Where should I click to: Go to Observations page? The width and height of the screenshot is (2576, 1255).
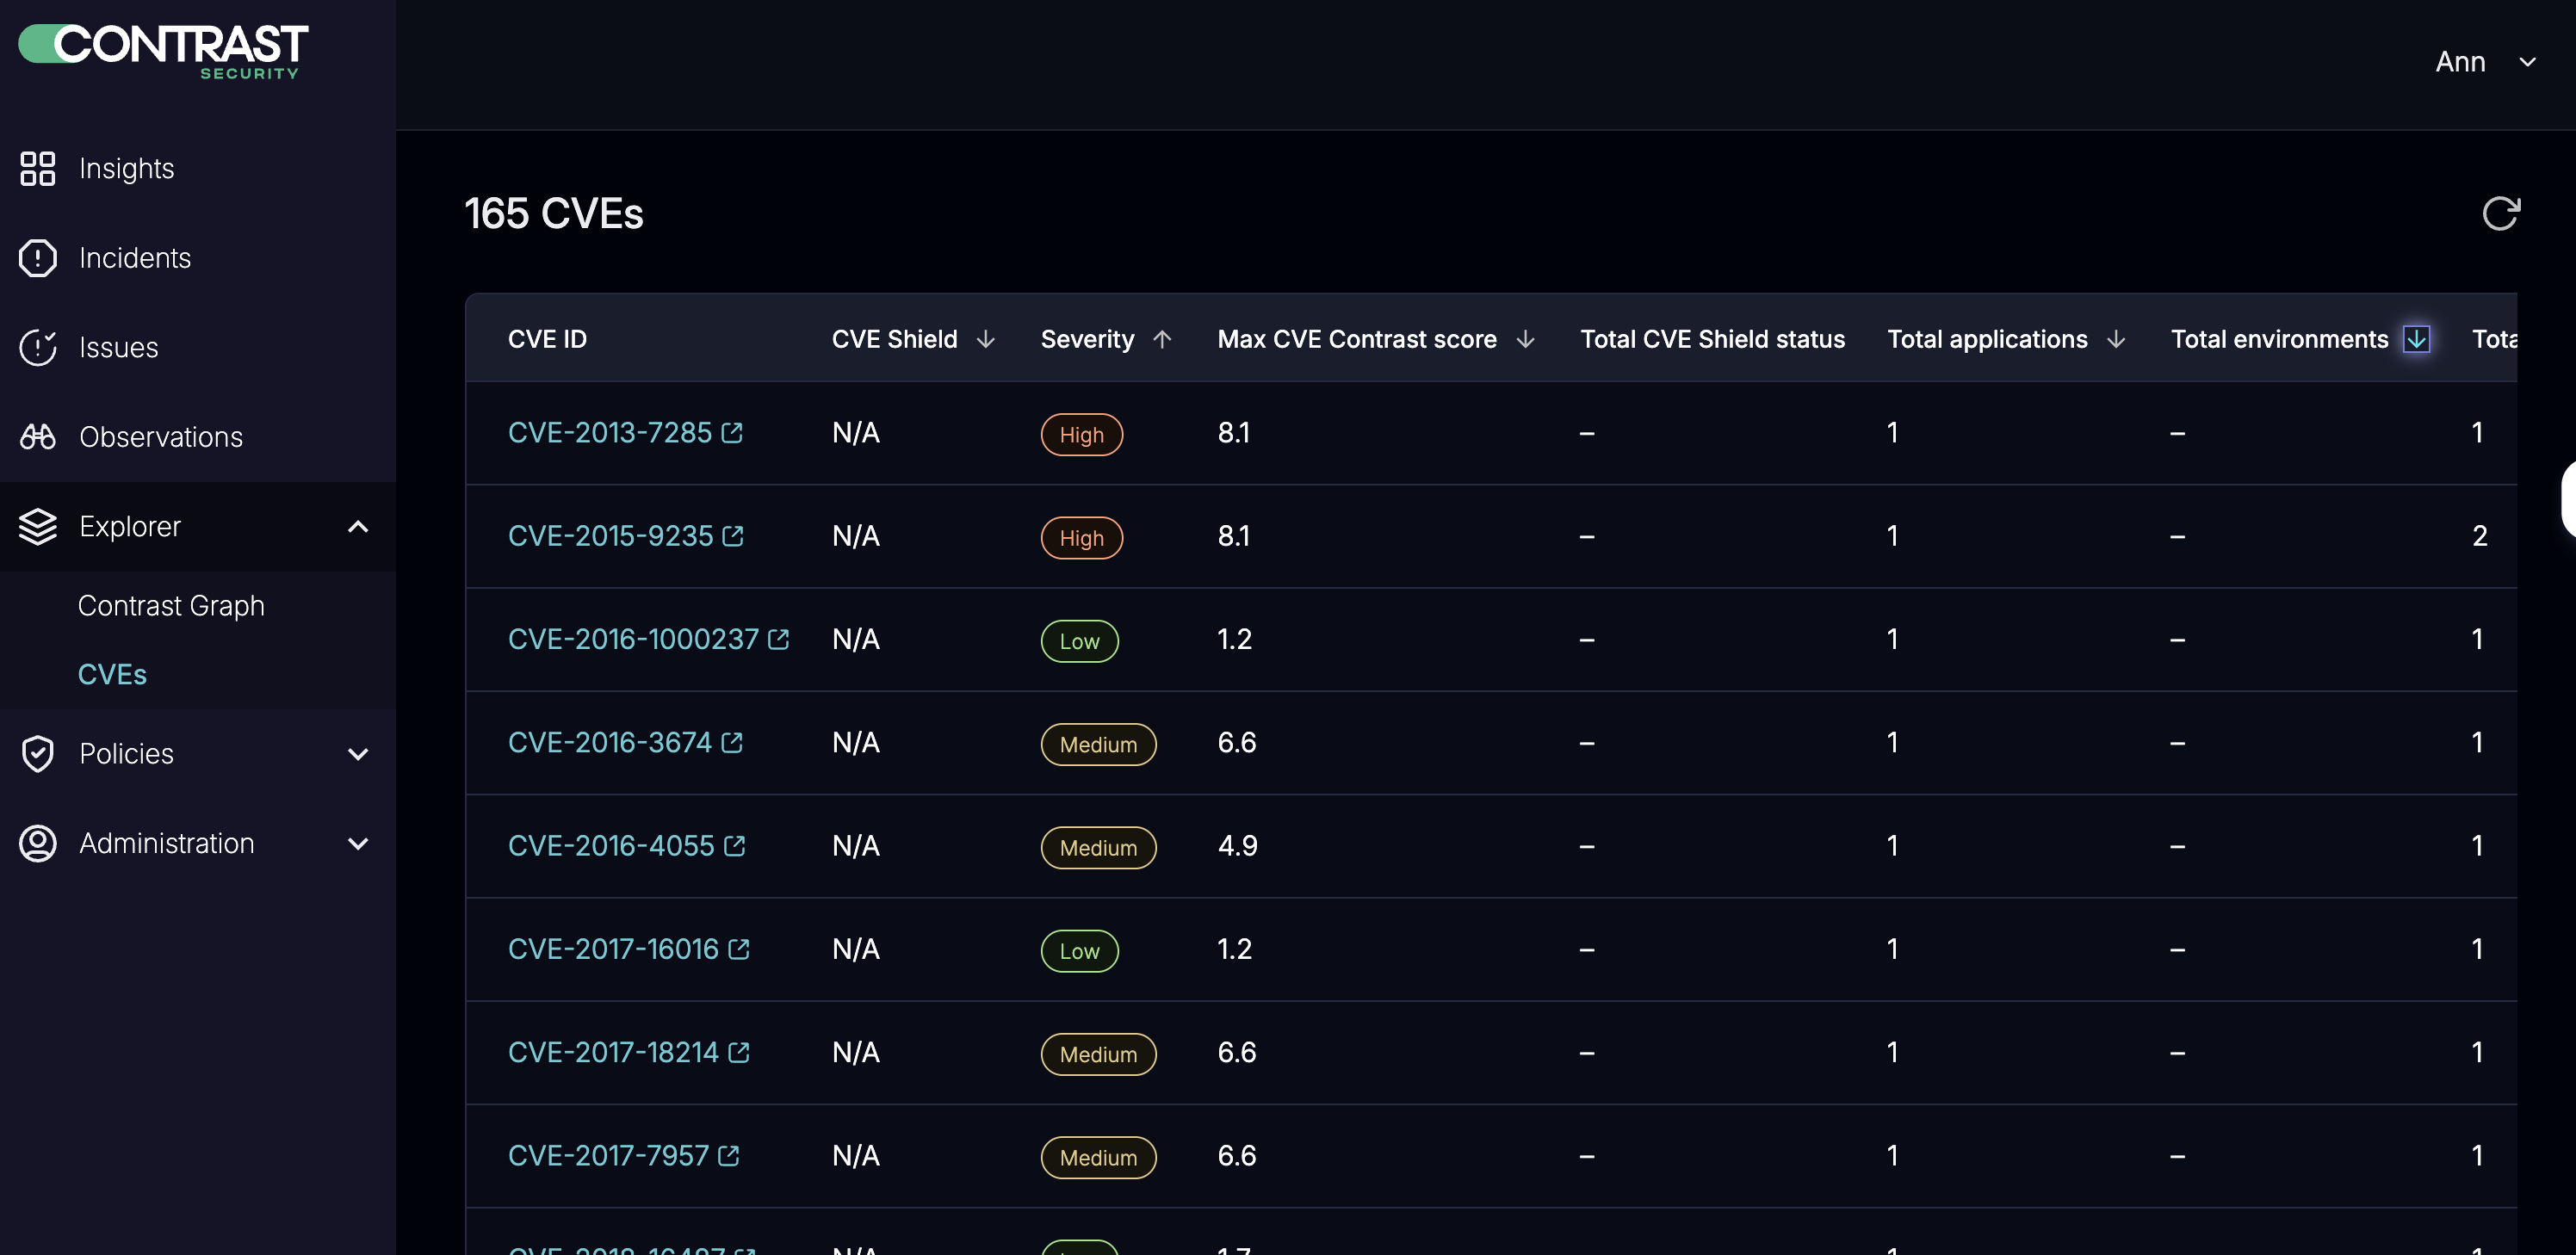click(x=161, y=437)
